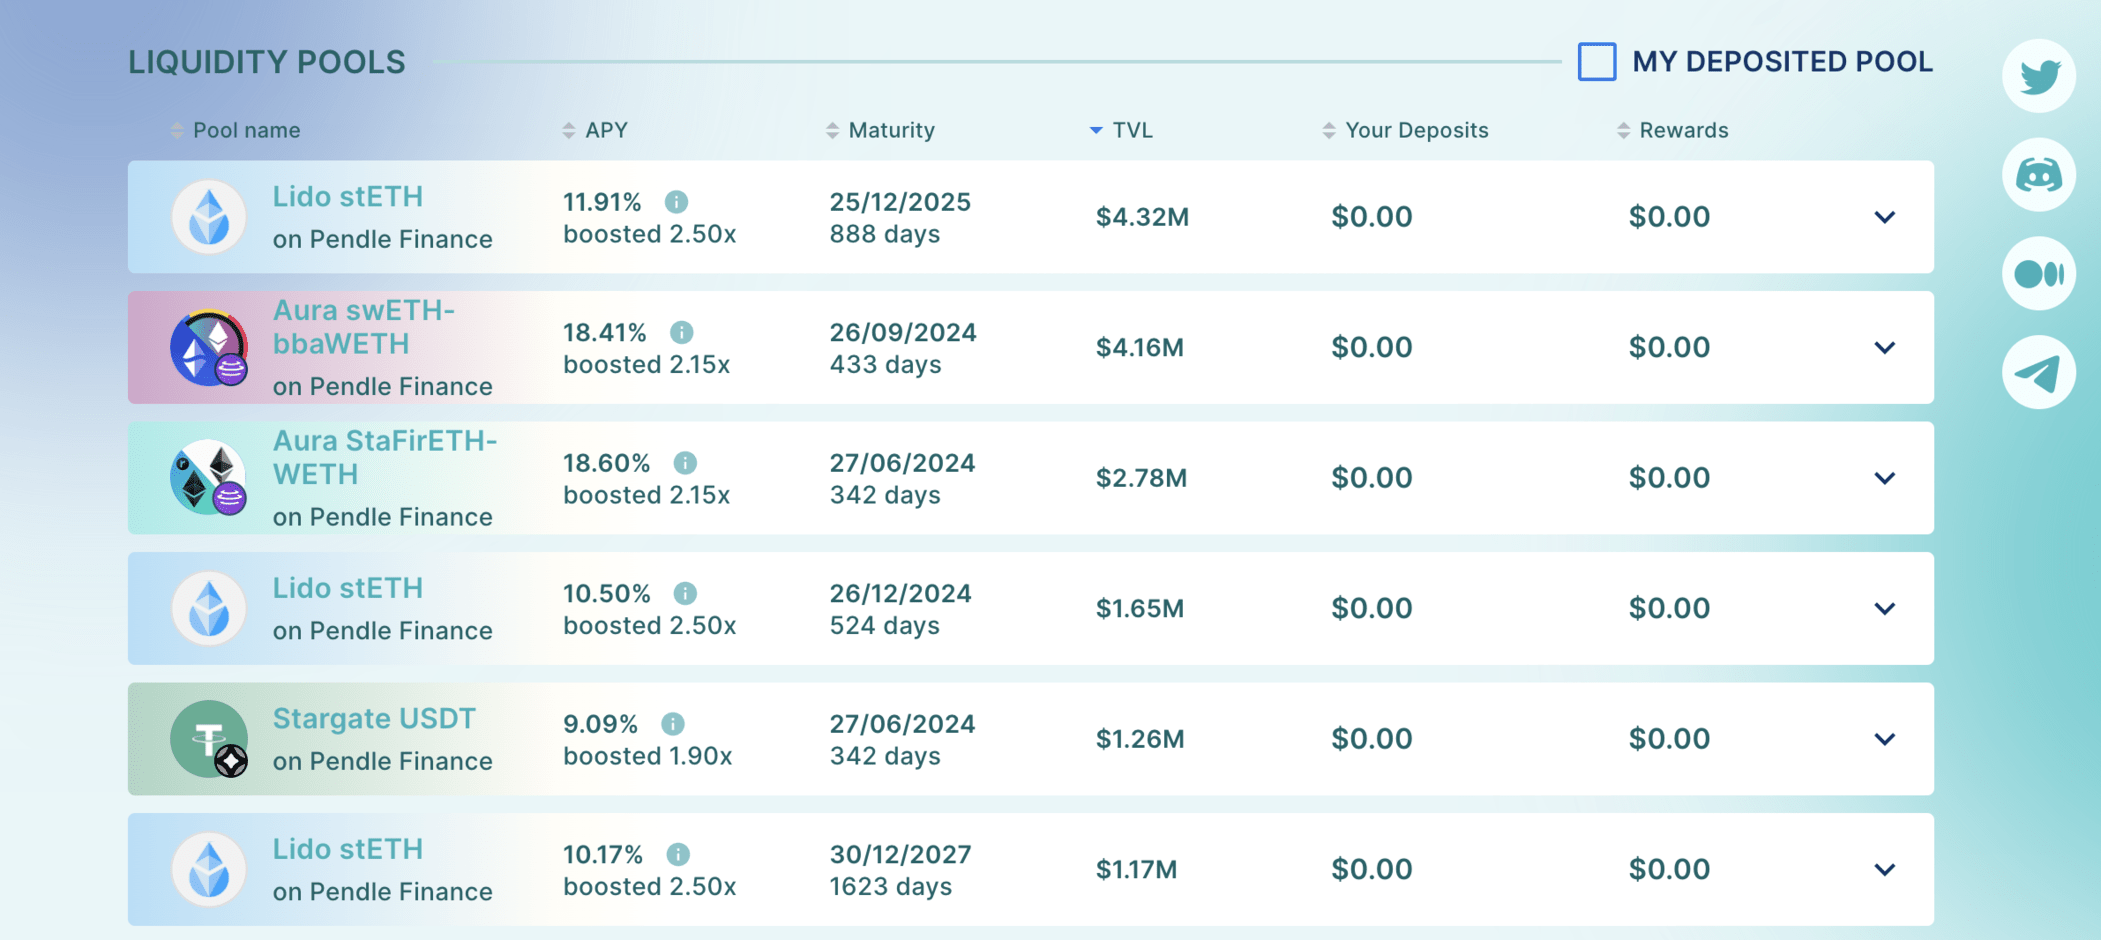Click Aura StaFirETH-WETH pool token icon
Screen dimensions: 2101x940
[209, 478]
